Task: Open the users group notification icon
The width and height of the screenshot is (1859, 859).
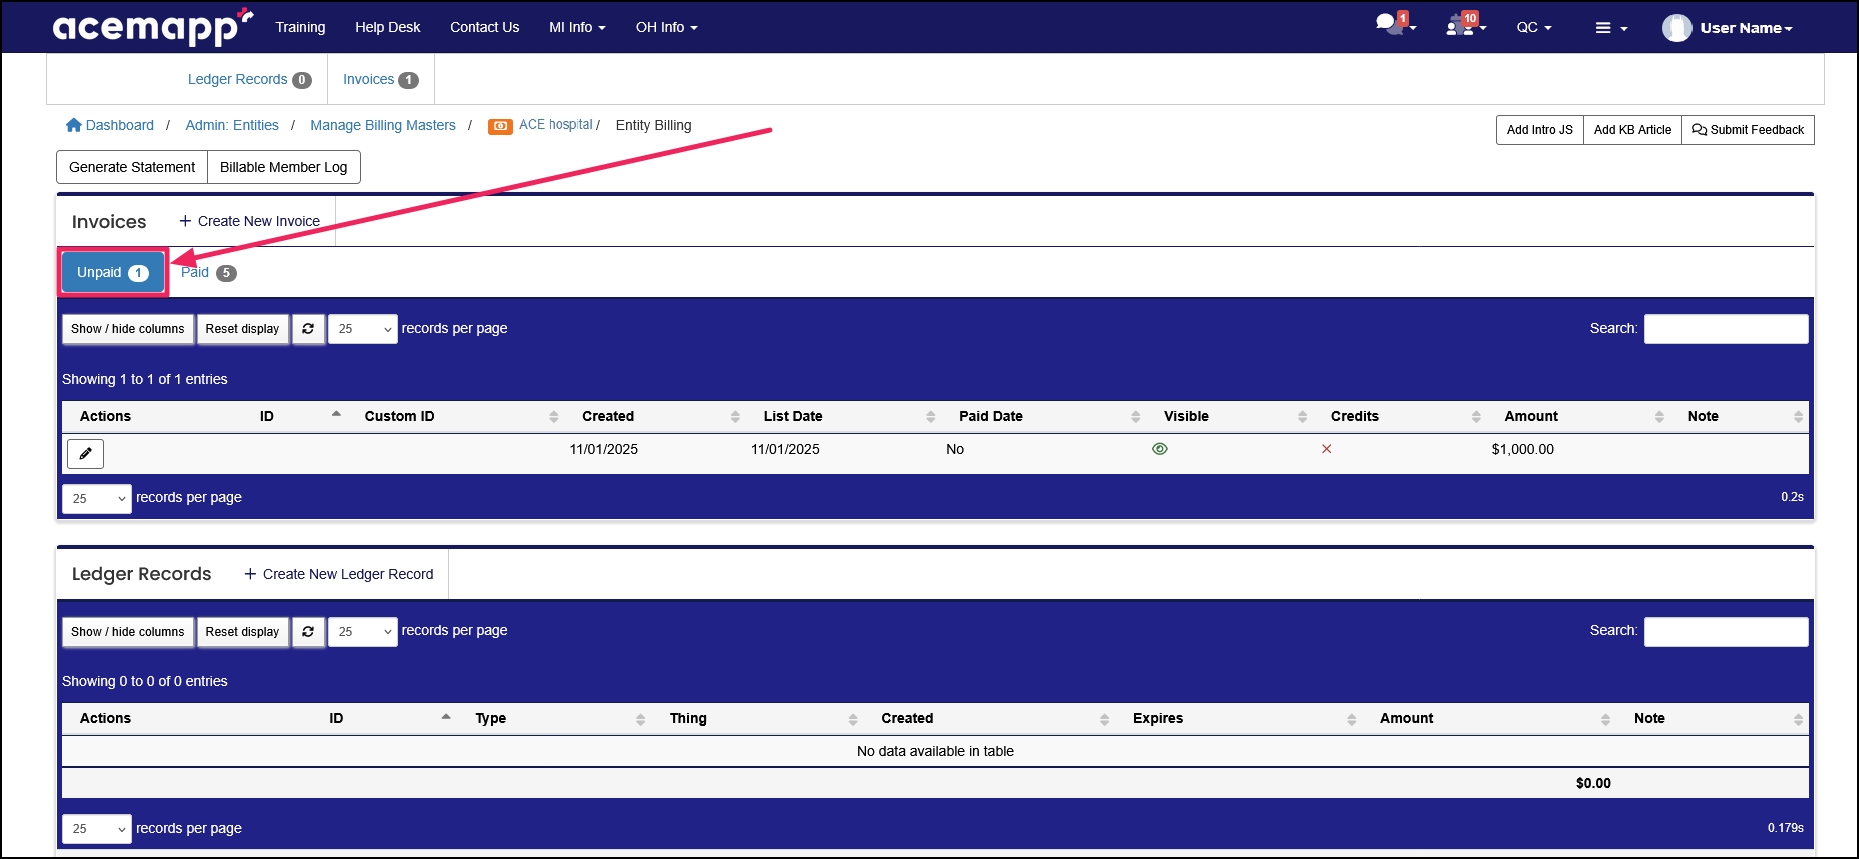Action: [x=1465, y=24]
